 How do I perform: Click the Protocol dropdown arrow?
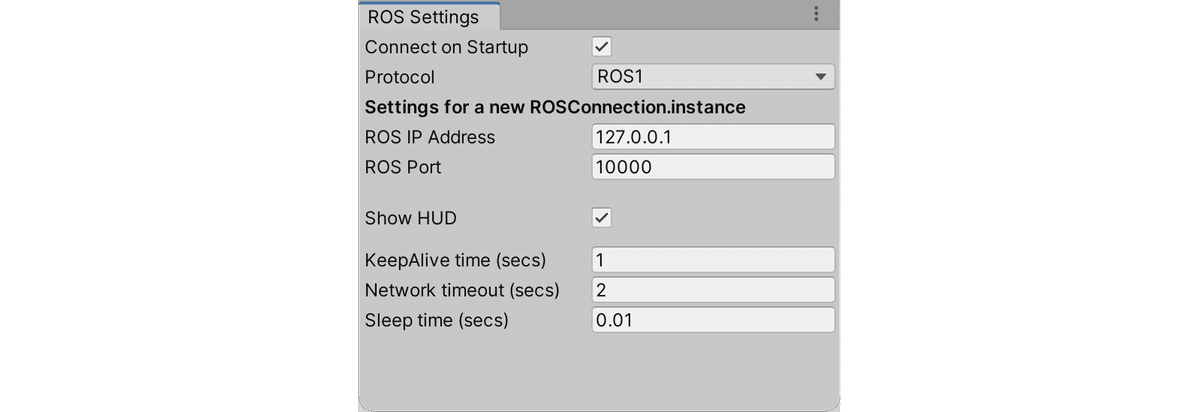(821, 77)
